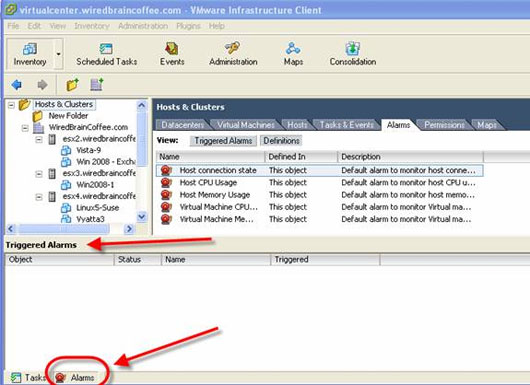
Task: Select the Vyatta3 virtual machine icon
Action: click(x=66, y=219)
